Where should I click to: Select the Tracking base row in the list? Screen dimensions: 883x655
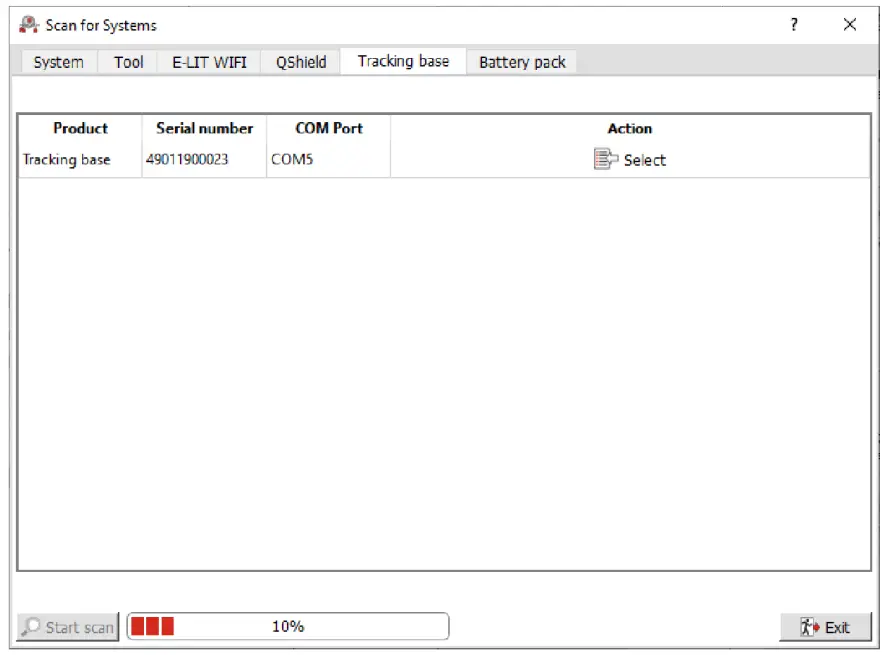point(66,159)
